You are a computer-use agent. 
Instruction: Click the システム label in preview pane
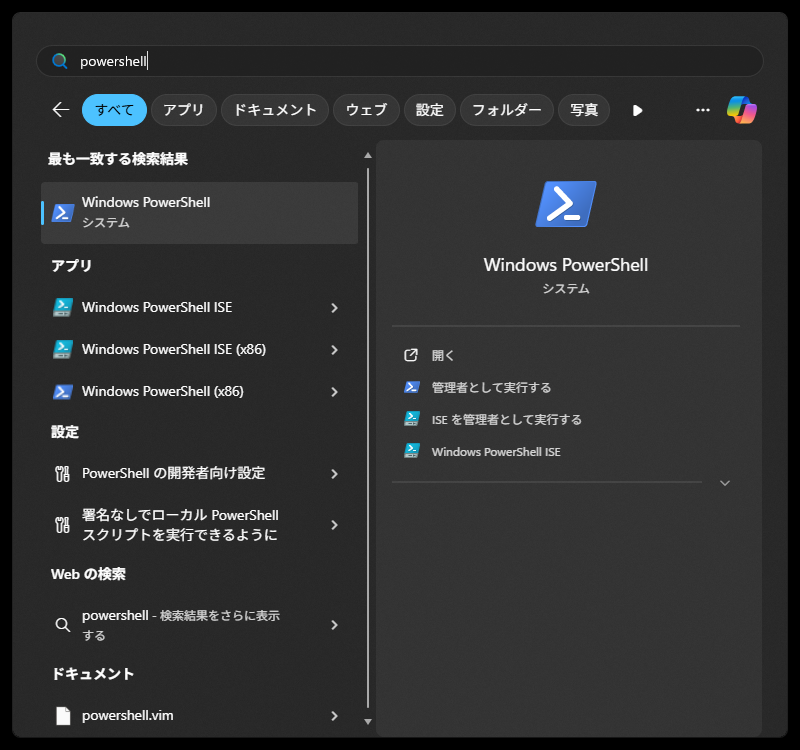(x=566, y=289)
